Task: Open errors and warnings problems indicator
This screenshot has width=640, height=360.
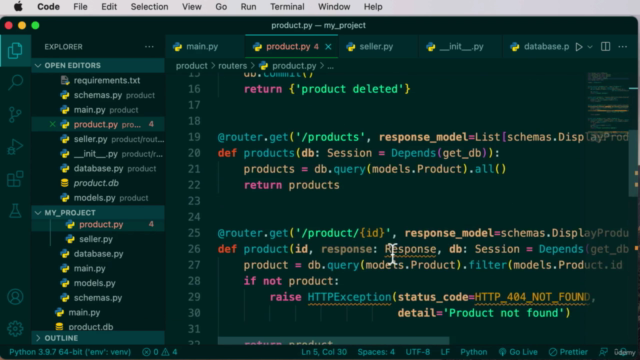Action: tap(160, 352)
